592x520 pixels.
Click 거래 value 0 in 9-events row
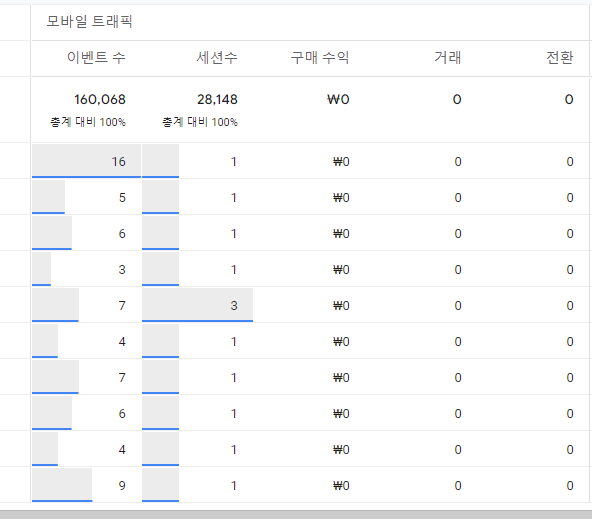458,485
